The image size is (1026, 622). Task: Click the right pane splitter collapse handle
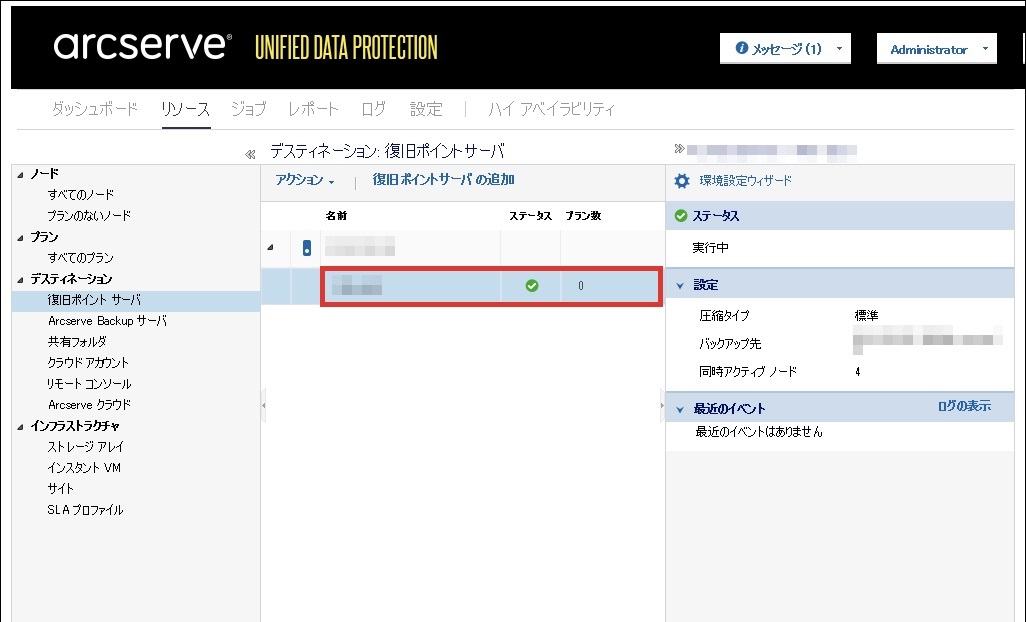662,406
